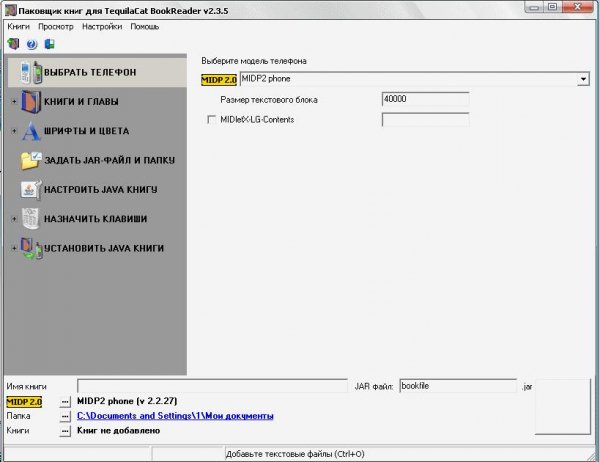The height and width of the screenshot is (462, 600).
Task: Click the 'Книг не добавлено' text
Action: [119, 431]
